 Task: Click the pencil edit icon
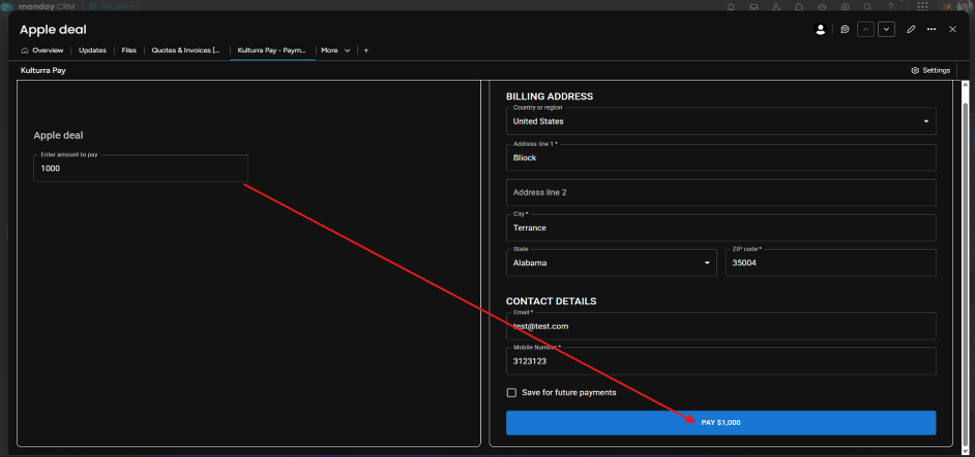click(911, 29)
